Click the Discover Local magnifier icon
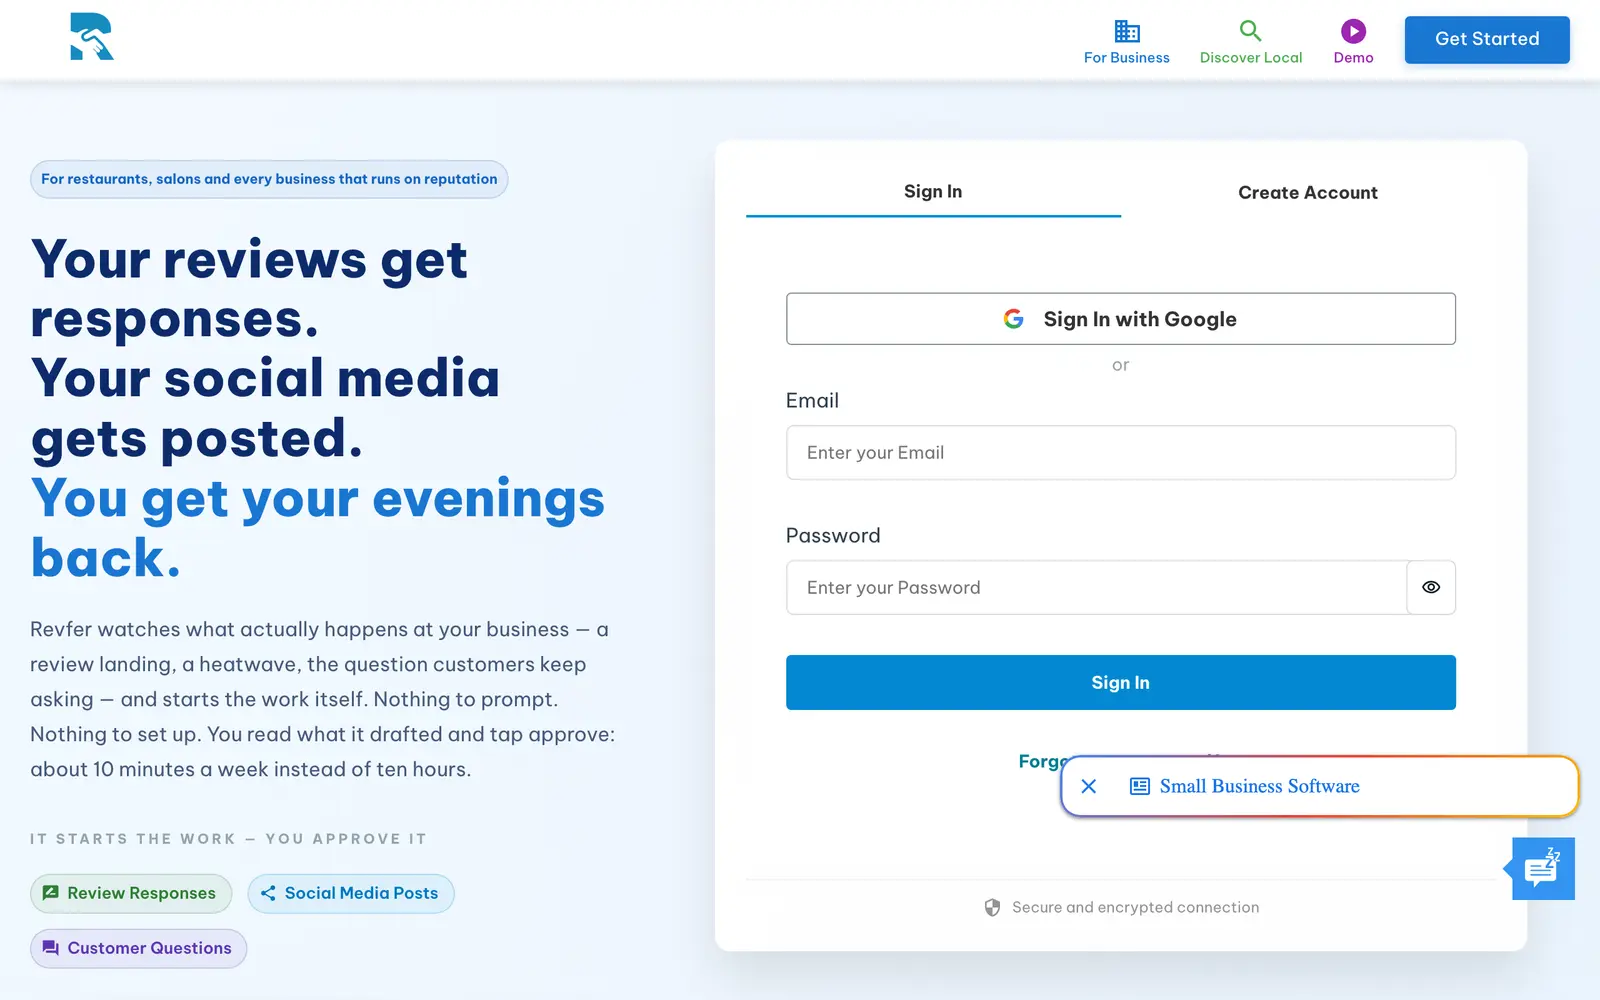This screenshot has height=1000, width=1600. click(x=1250, y=31)
